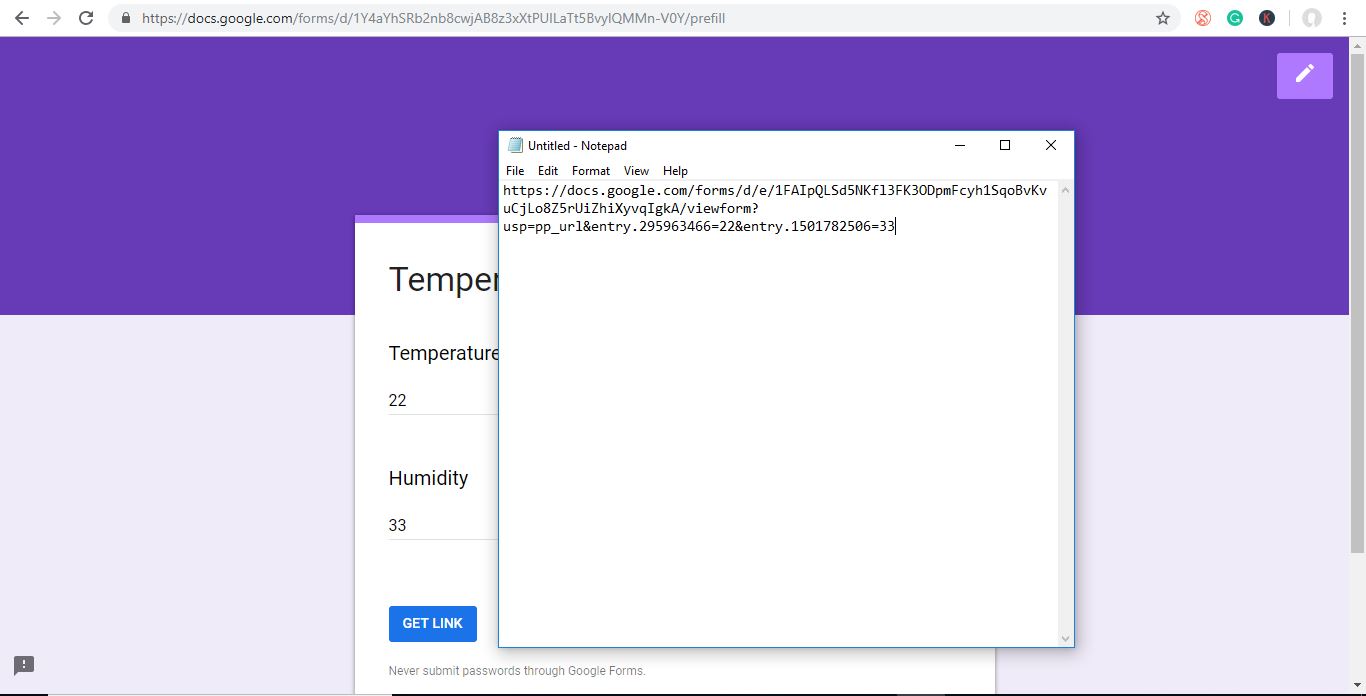Open Chrome three-dot menu
This screenshot has width=1366, height=696.
[x=1345, y=18]
